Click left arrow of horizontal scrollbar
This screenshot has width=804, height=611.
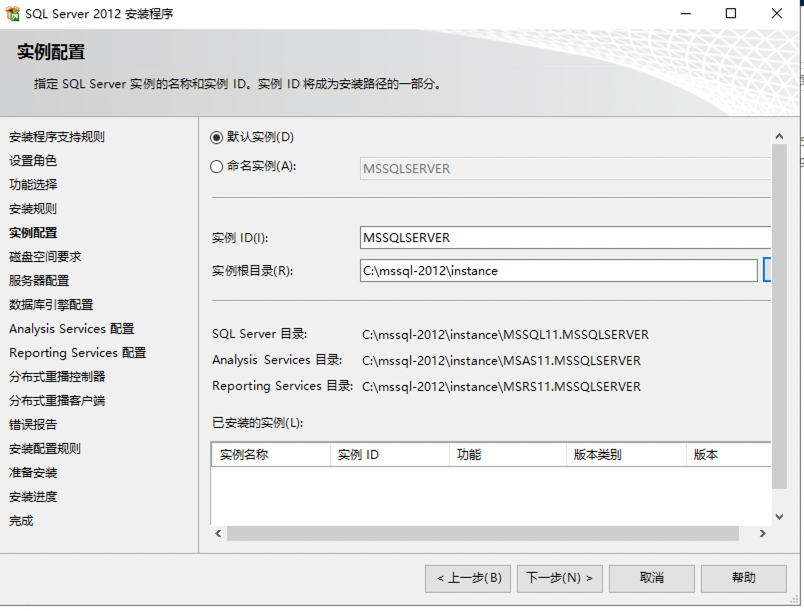[x=218, y=535]
